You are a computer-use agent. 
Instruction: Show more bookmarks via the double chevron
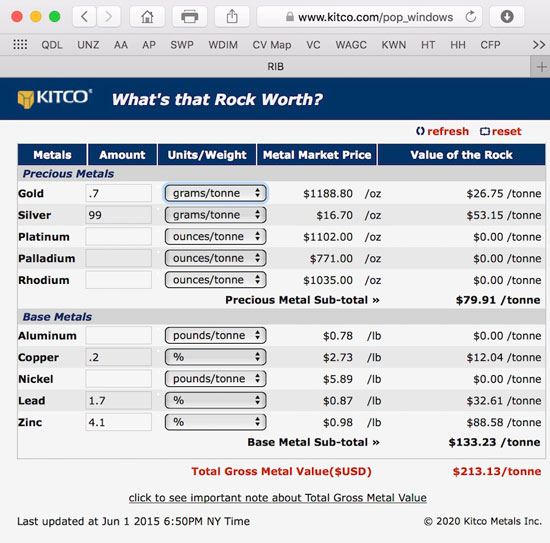(x=539, y=45)
